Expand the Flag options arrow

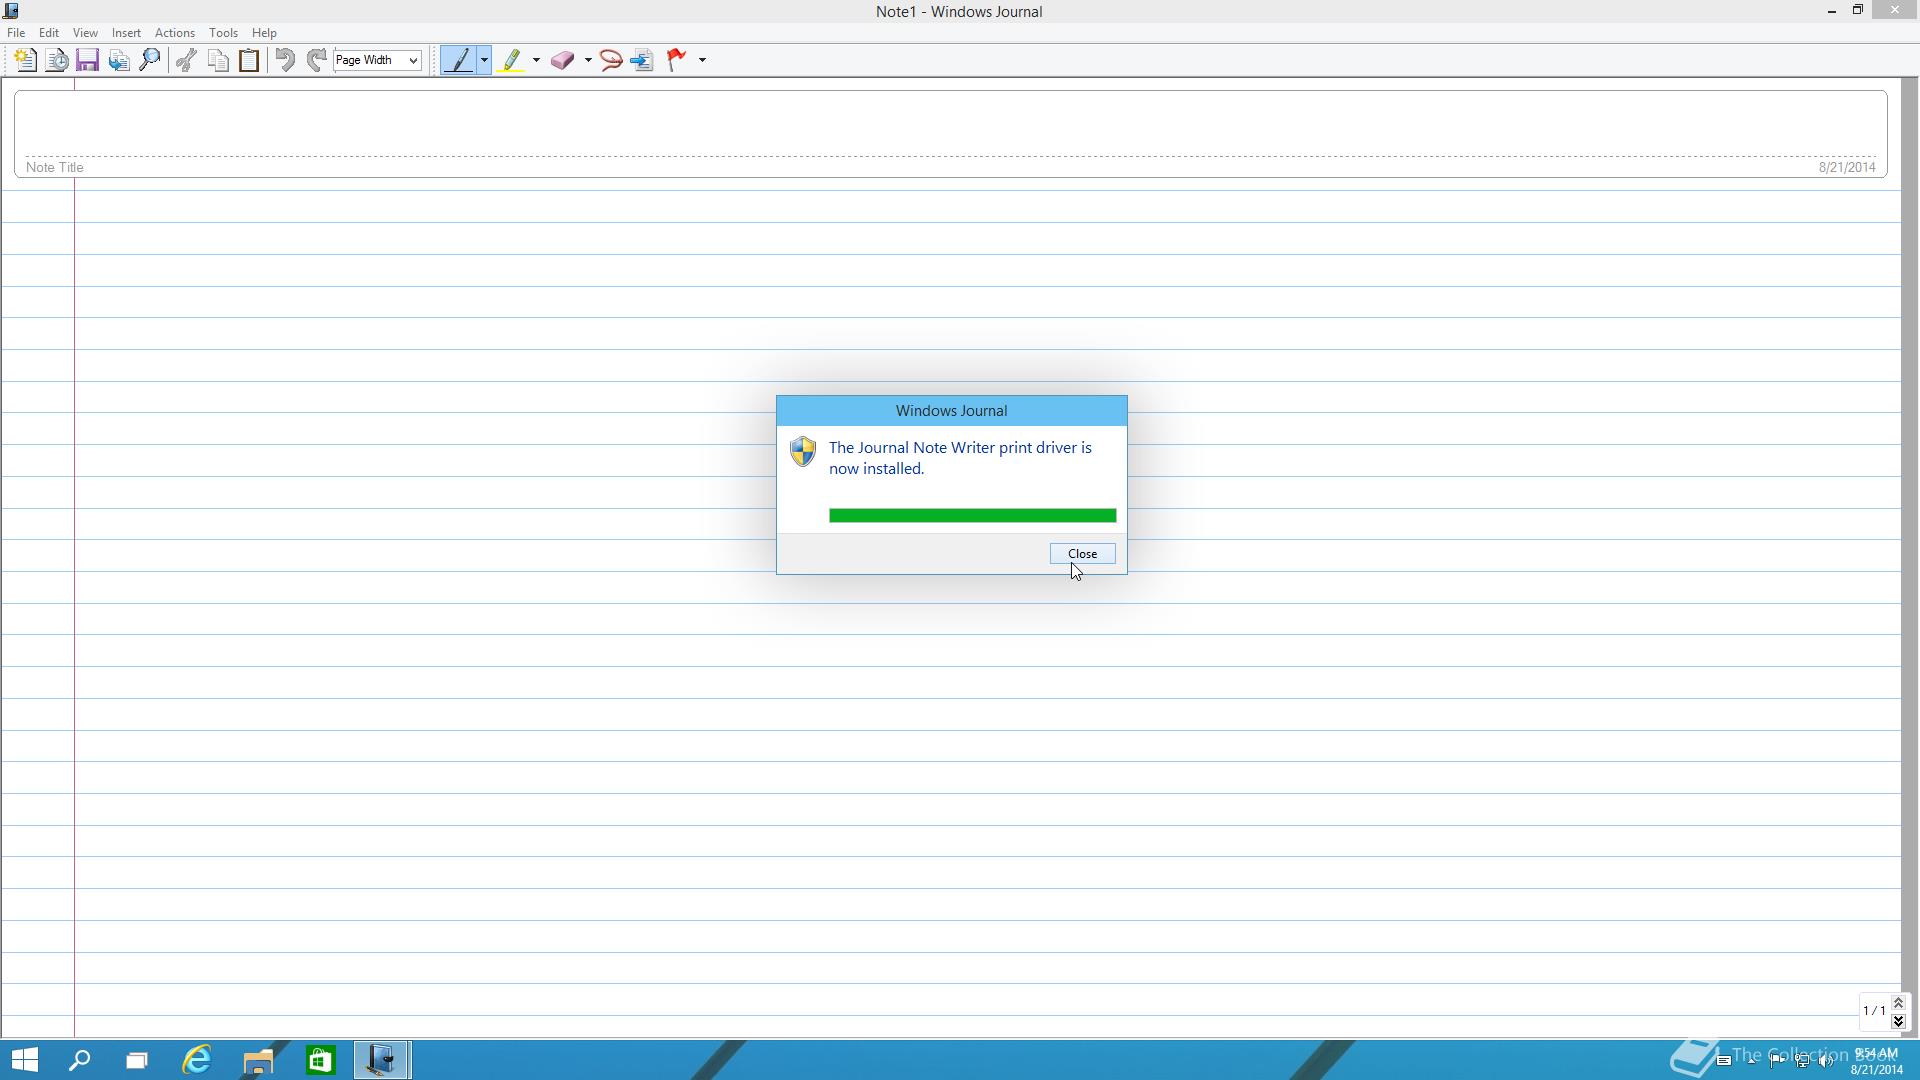pyautogui.click(x=702, y=60)
